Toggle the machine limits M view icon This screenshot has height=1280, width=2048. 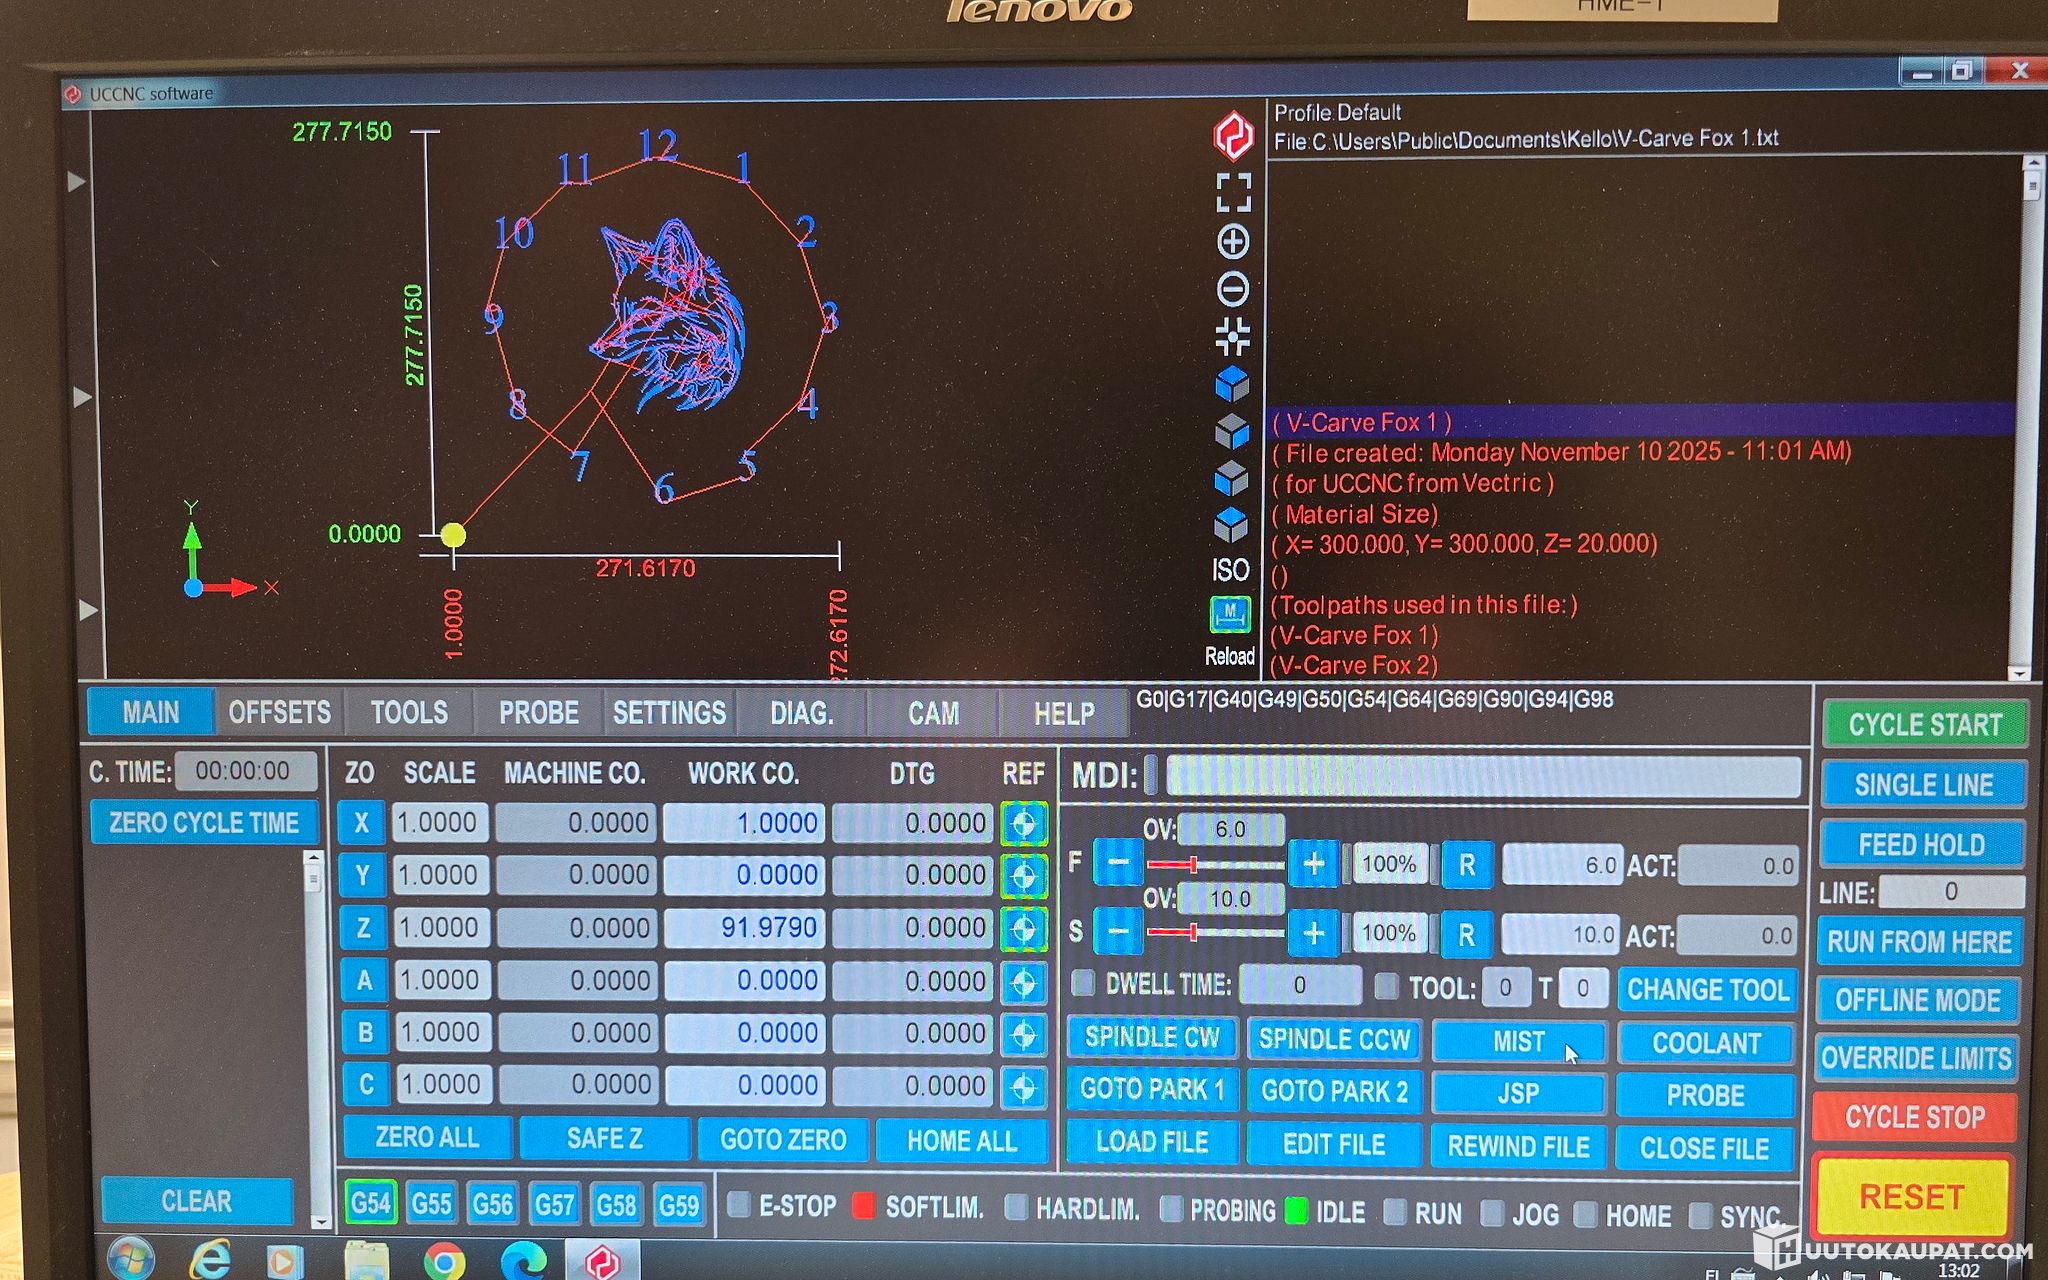(1230, 613)
